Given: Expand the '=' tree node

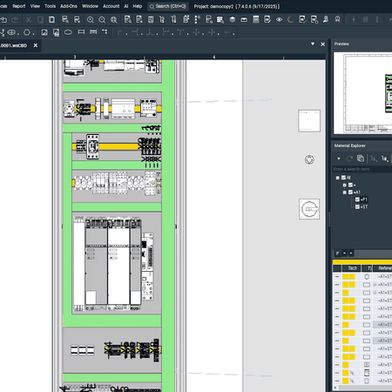Looking at the screenshot, I should [x=345, y=185].
